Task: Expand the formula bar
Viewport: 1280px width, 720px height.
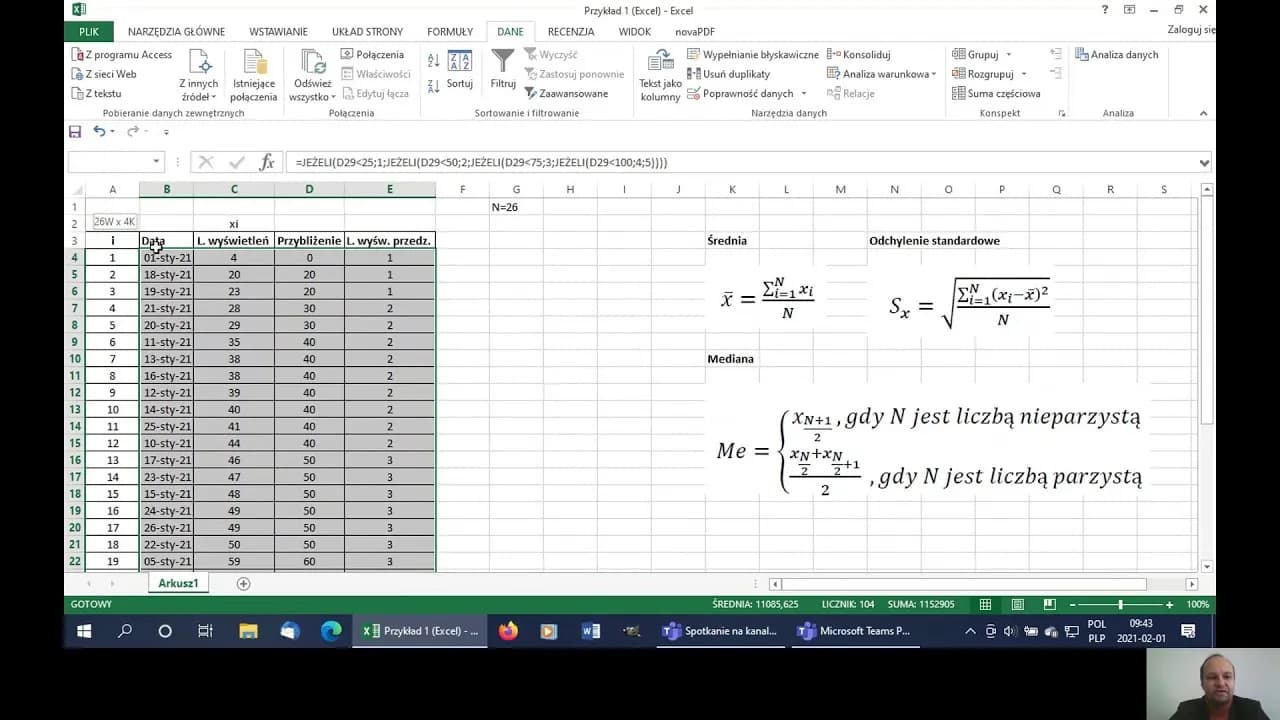Action: coord(1204,162)
